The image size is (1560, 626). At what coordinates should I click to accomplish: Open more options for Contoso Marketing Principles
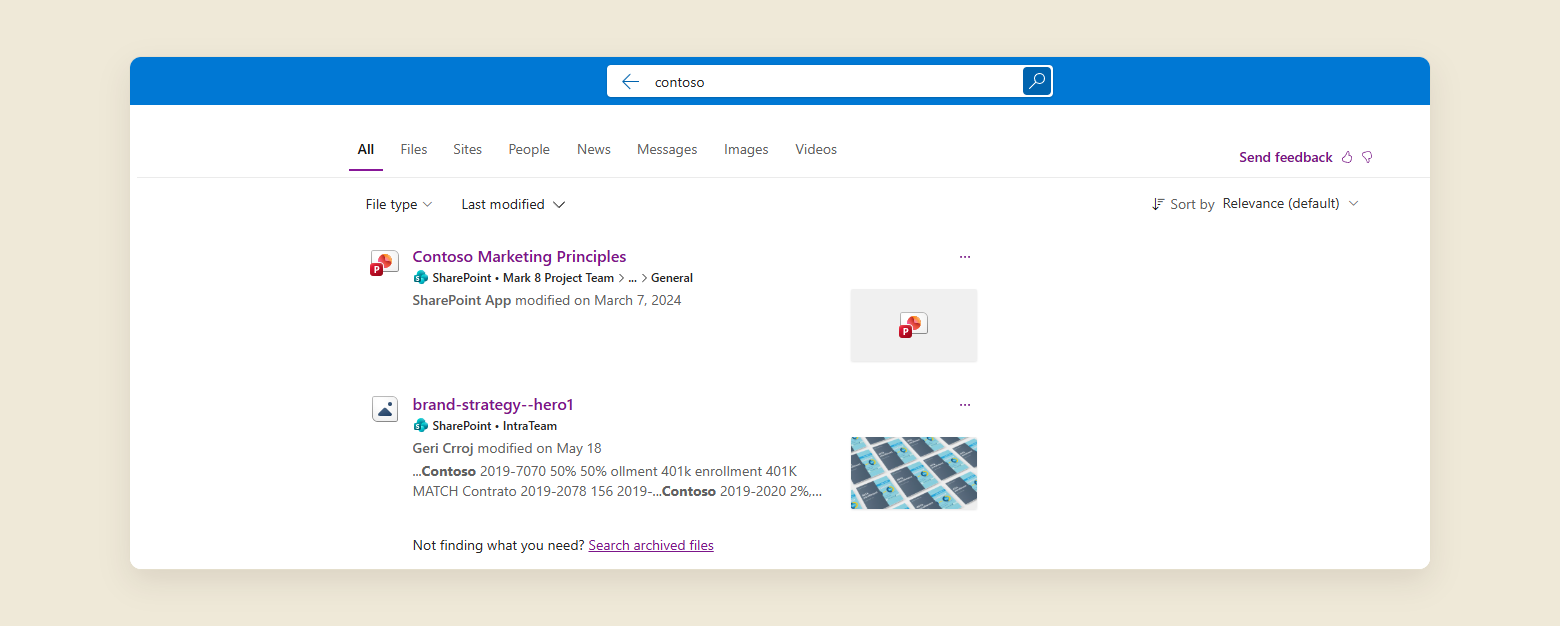pos(965,257)
